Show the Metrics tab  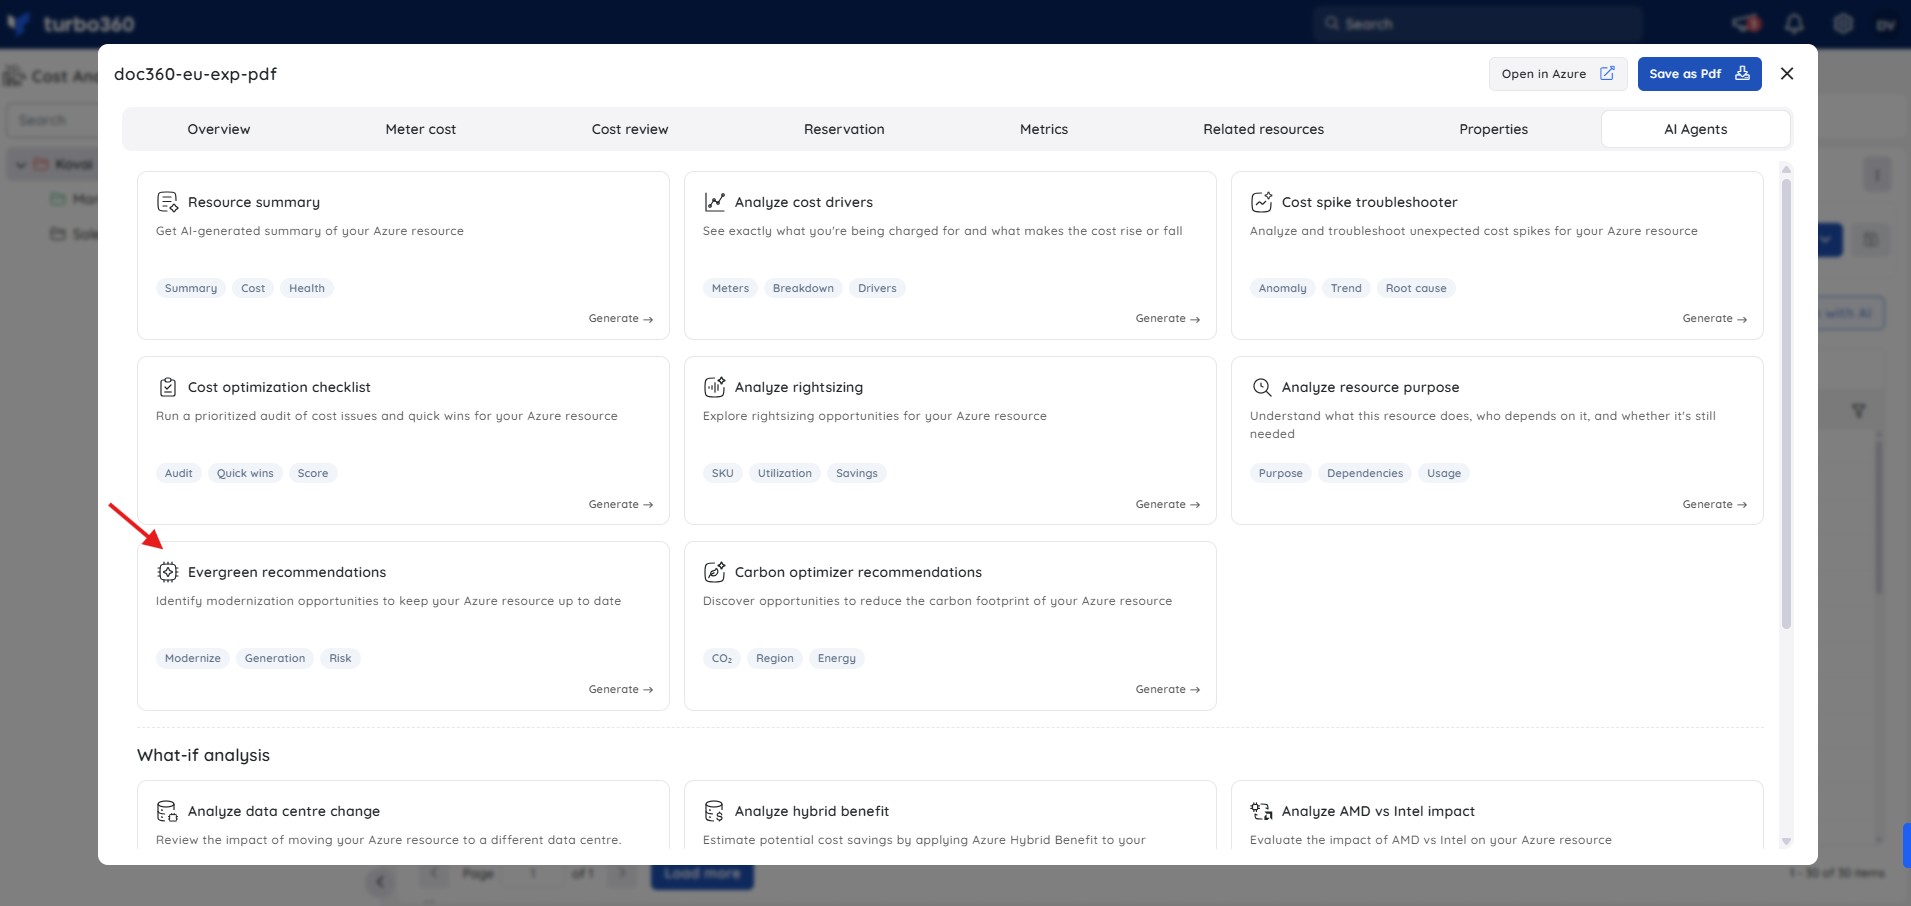(1044, 129)
